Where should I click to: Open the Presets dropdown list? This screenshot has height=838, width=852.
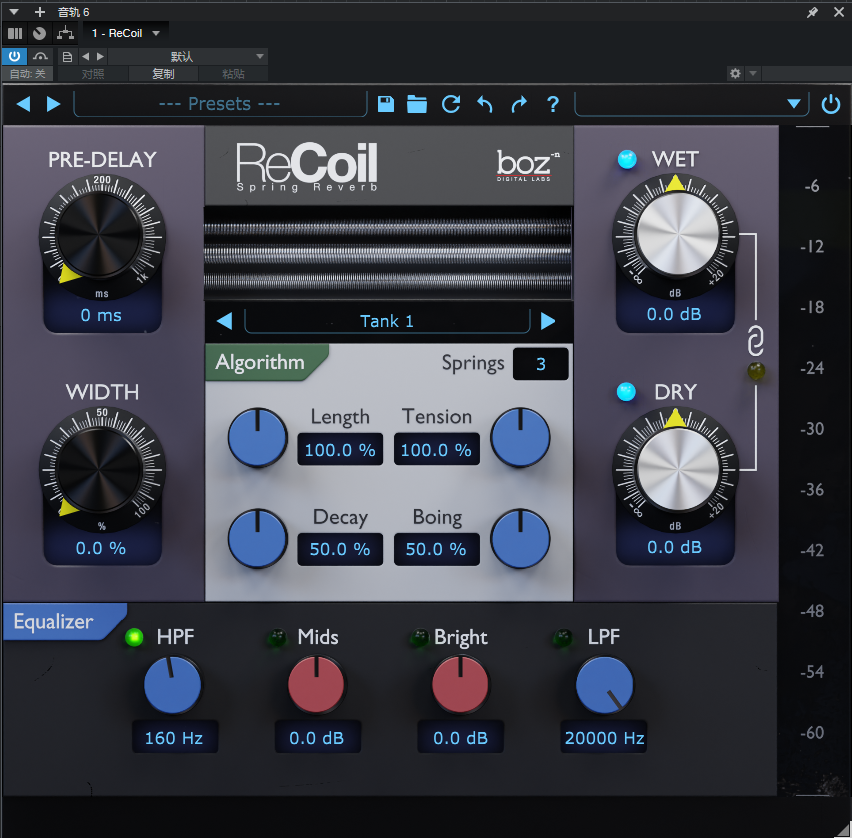220,104
